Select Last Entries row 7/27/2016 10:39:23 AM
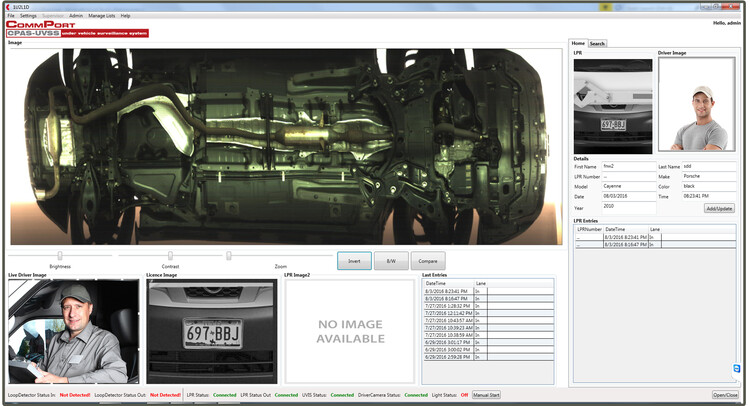Viewport: 750px width, 406px height. 487,328
